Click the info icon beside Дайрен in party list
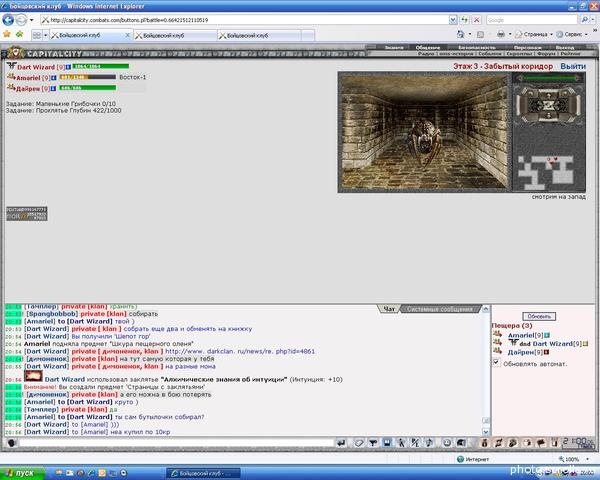Viewport: 600px width, 480px height. tap(53, 88)
